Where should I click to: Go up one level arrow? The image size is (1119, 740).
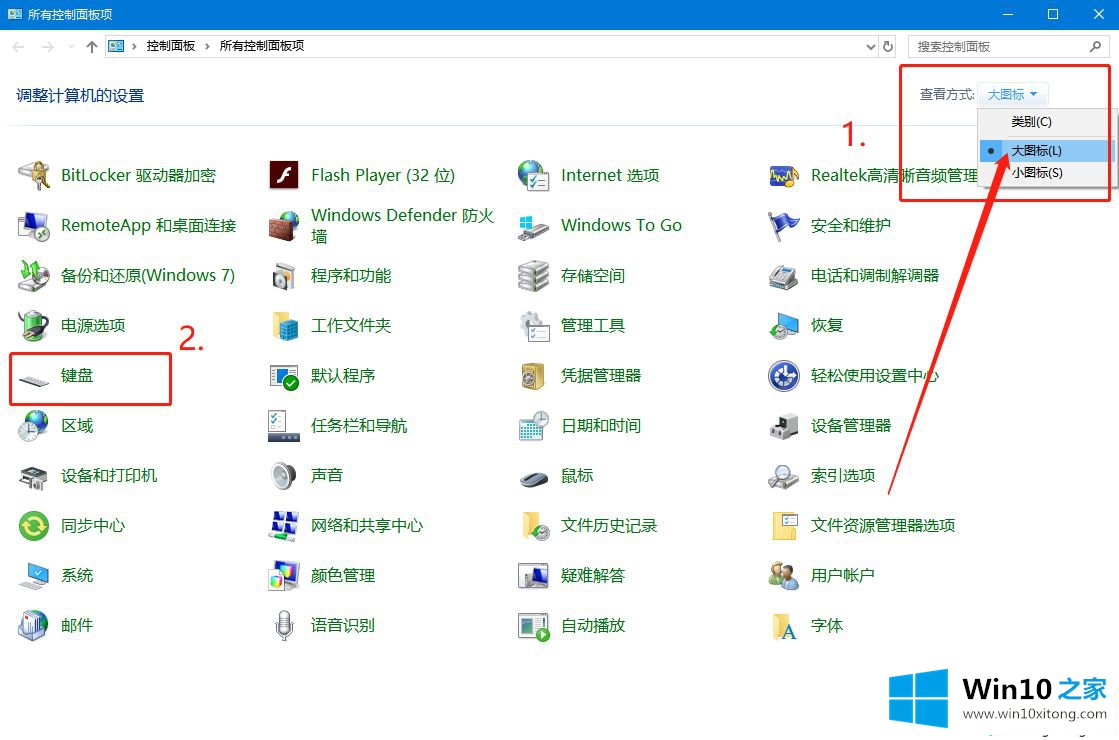coord(91,46)
